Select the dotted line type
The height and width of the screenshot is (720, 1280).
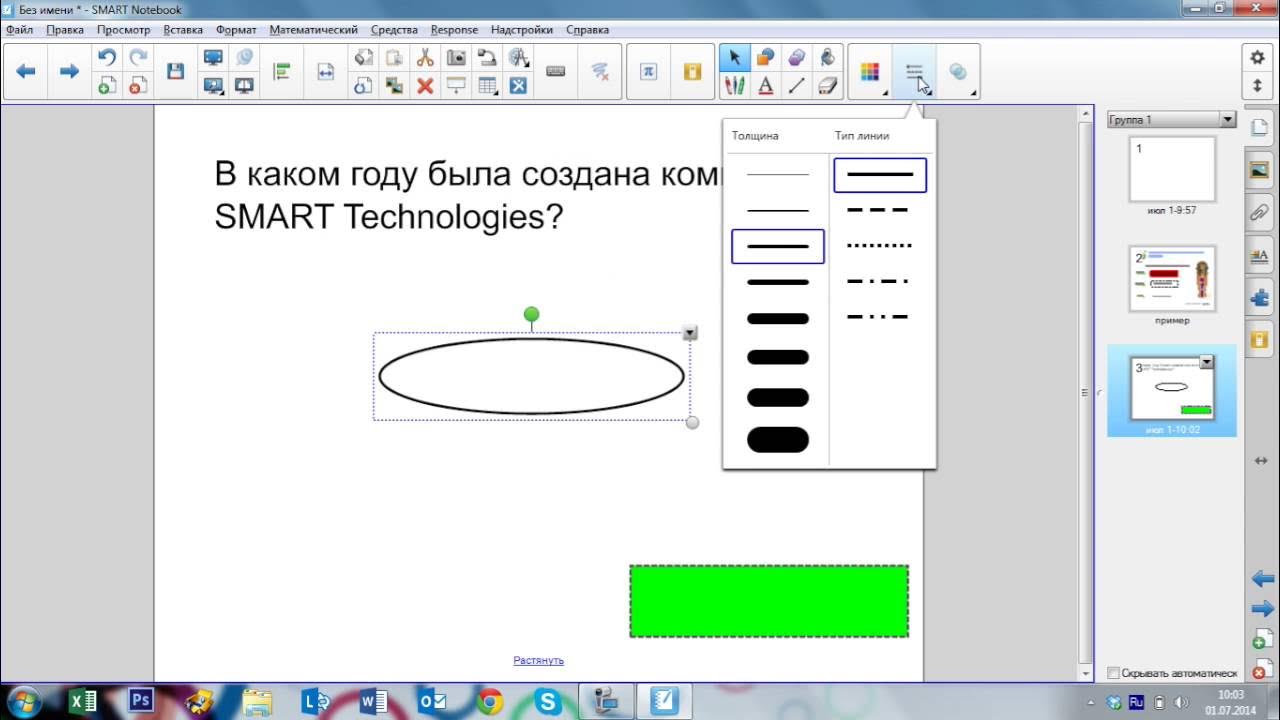click(x=880, y=245)
